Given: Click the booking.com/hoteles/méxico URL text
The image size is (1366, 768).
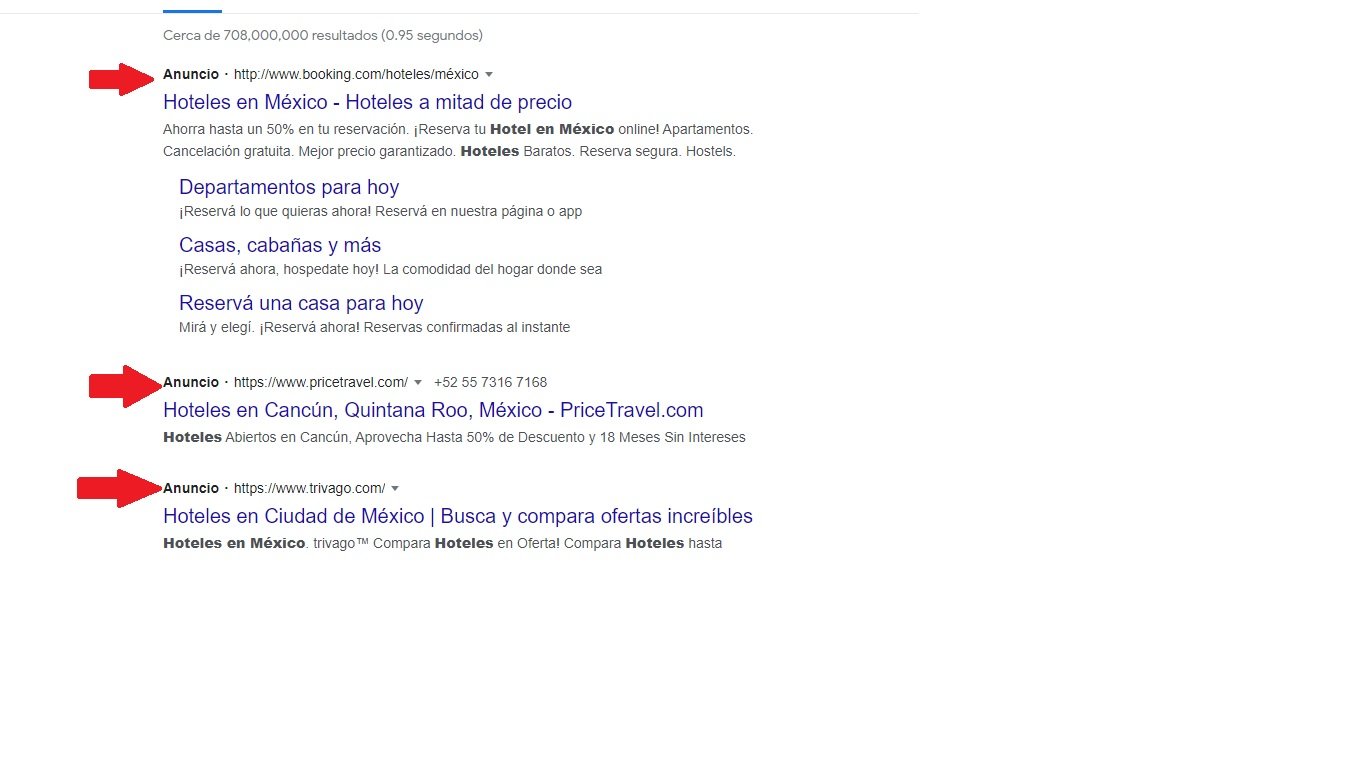Looking at the screenshot, I should point(355,75).
